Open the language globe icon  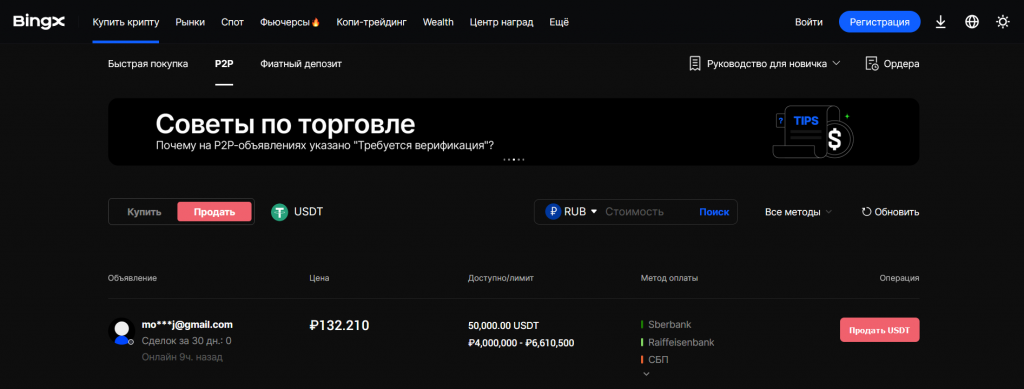pyautogui.click(x=972, y=22)
